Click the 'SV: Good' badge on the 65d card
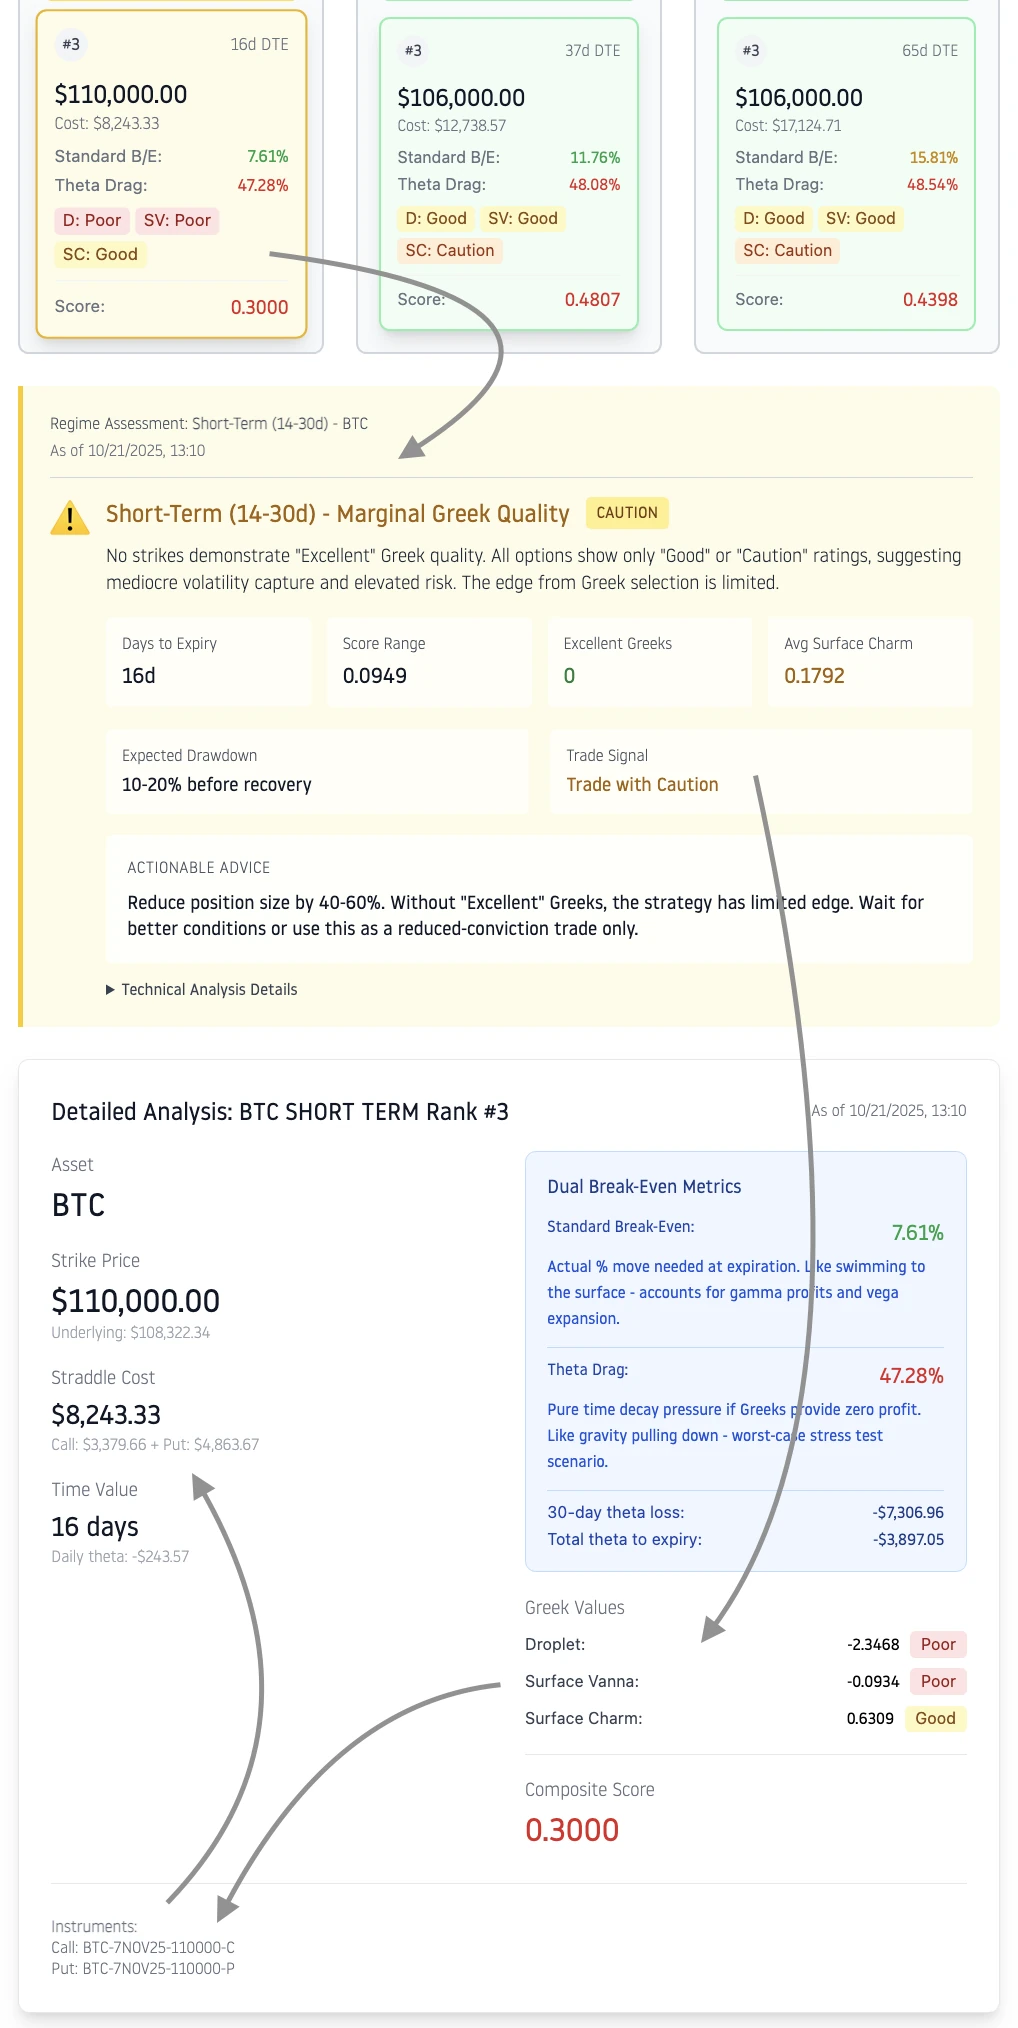 pyautogui.click(x=861, y=218)
